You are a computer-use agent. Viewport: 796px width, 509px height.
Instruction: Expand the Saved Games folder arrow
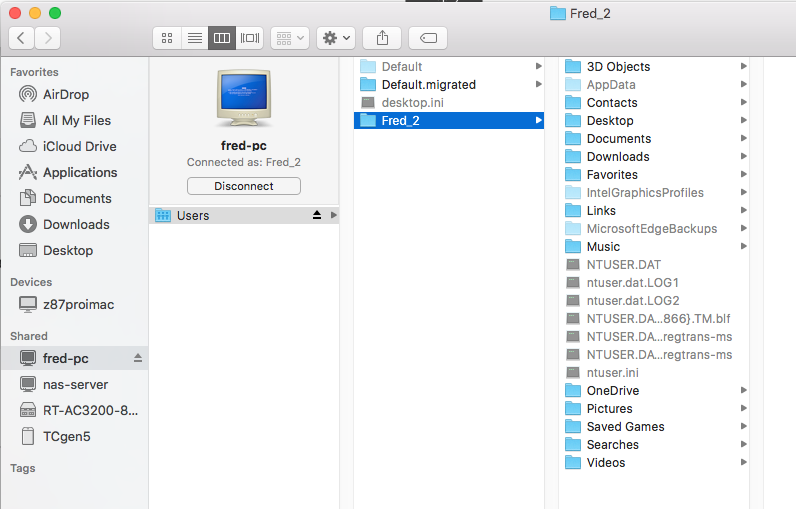click(x=744, y=427)
